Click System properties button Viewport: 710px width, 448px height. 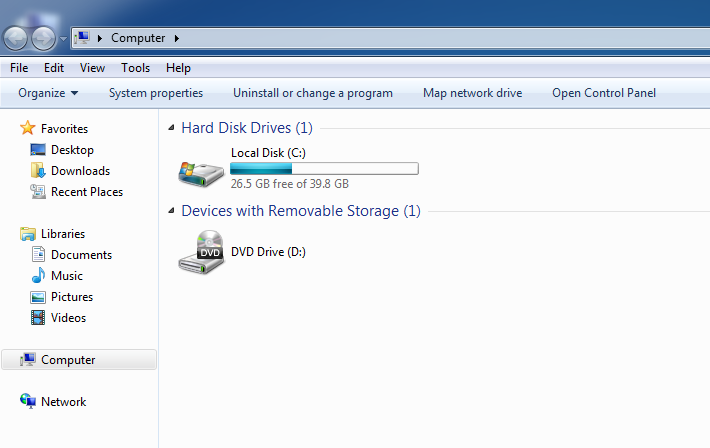point(156,93)
